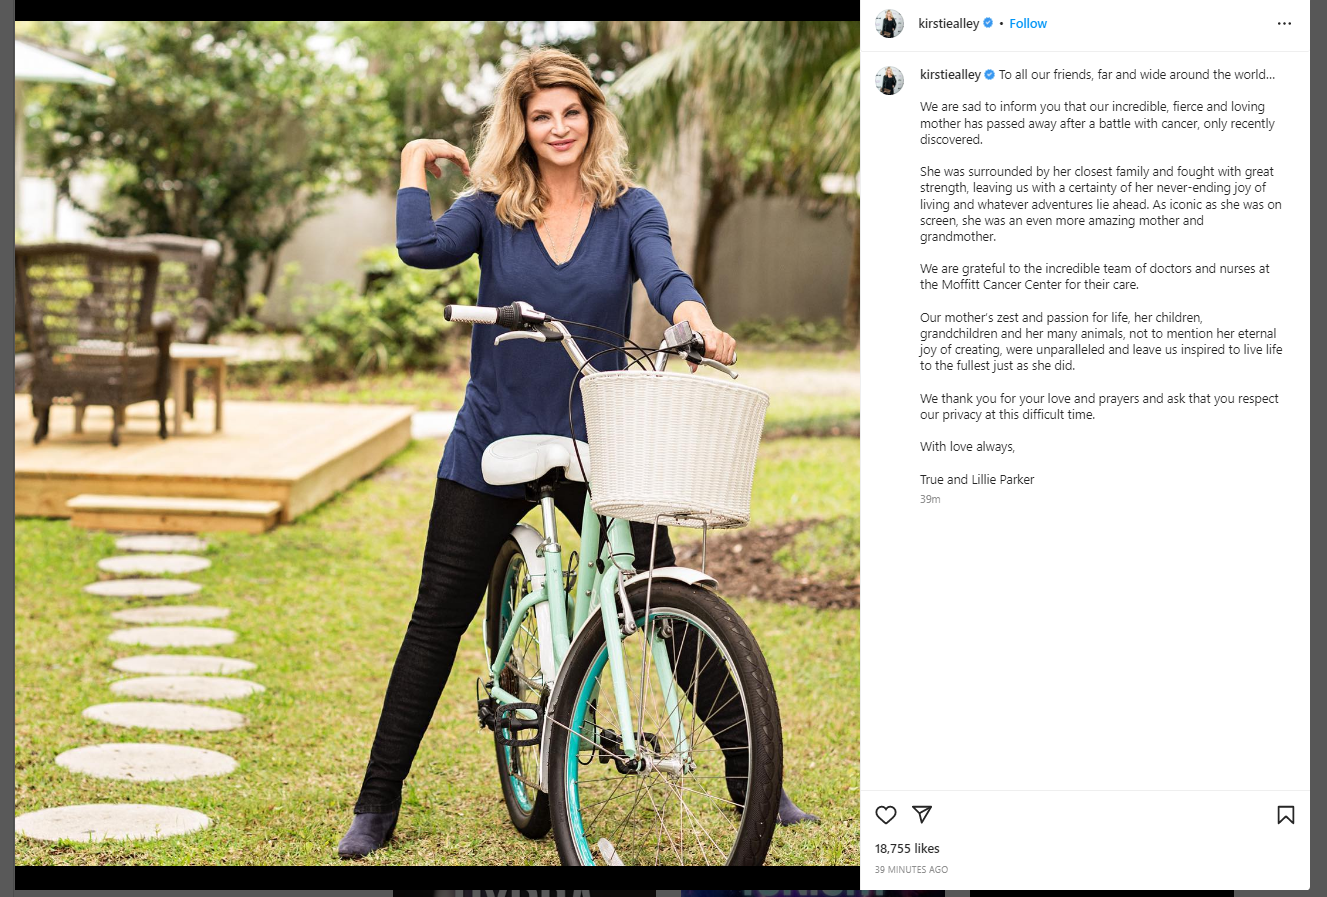Open profile avatar in post header

(889, 23)
